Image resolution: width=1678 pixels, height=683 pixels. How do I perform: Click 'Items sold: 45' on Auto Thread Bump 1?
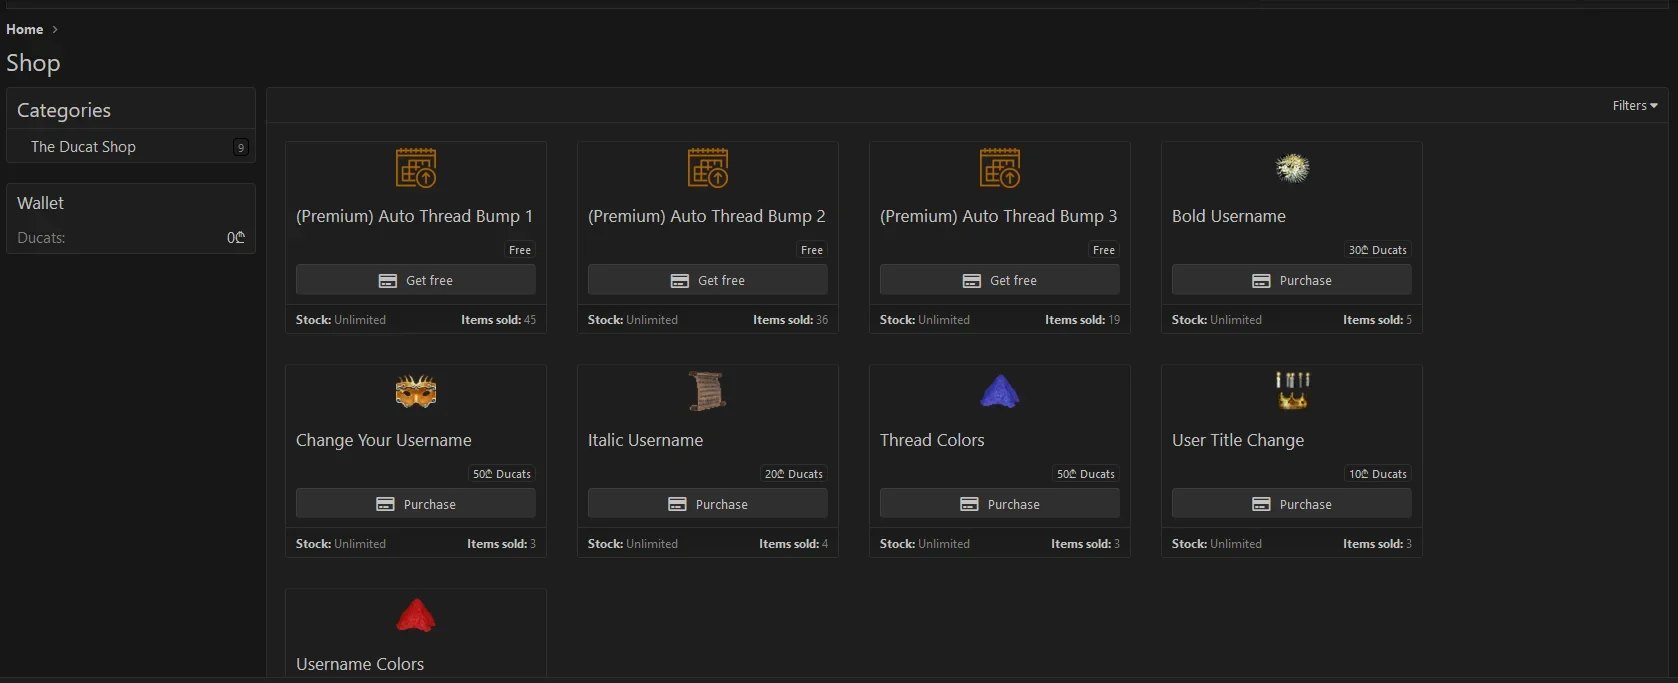[498, 320]
